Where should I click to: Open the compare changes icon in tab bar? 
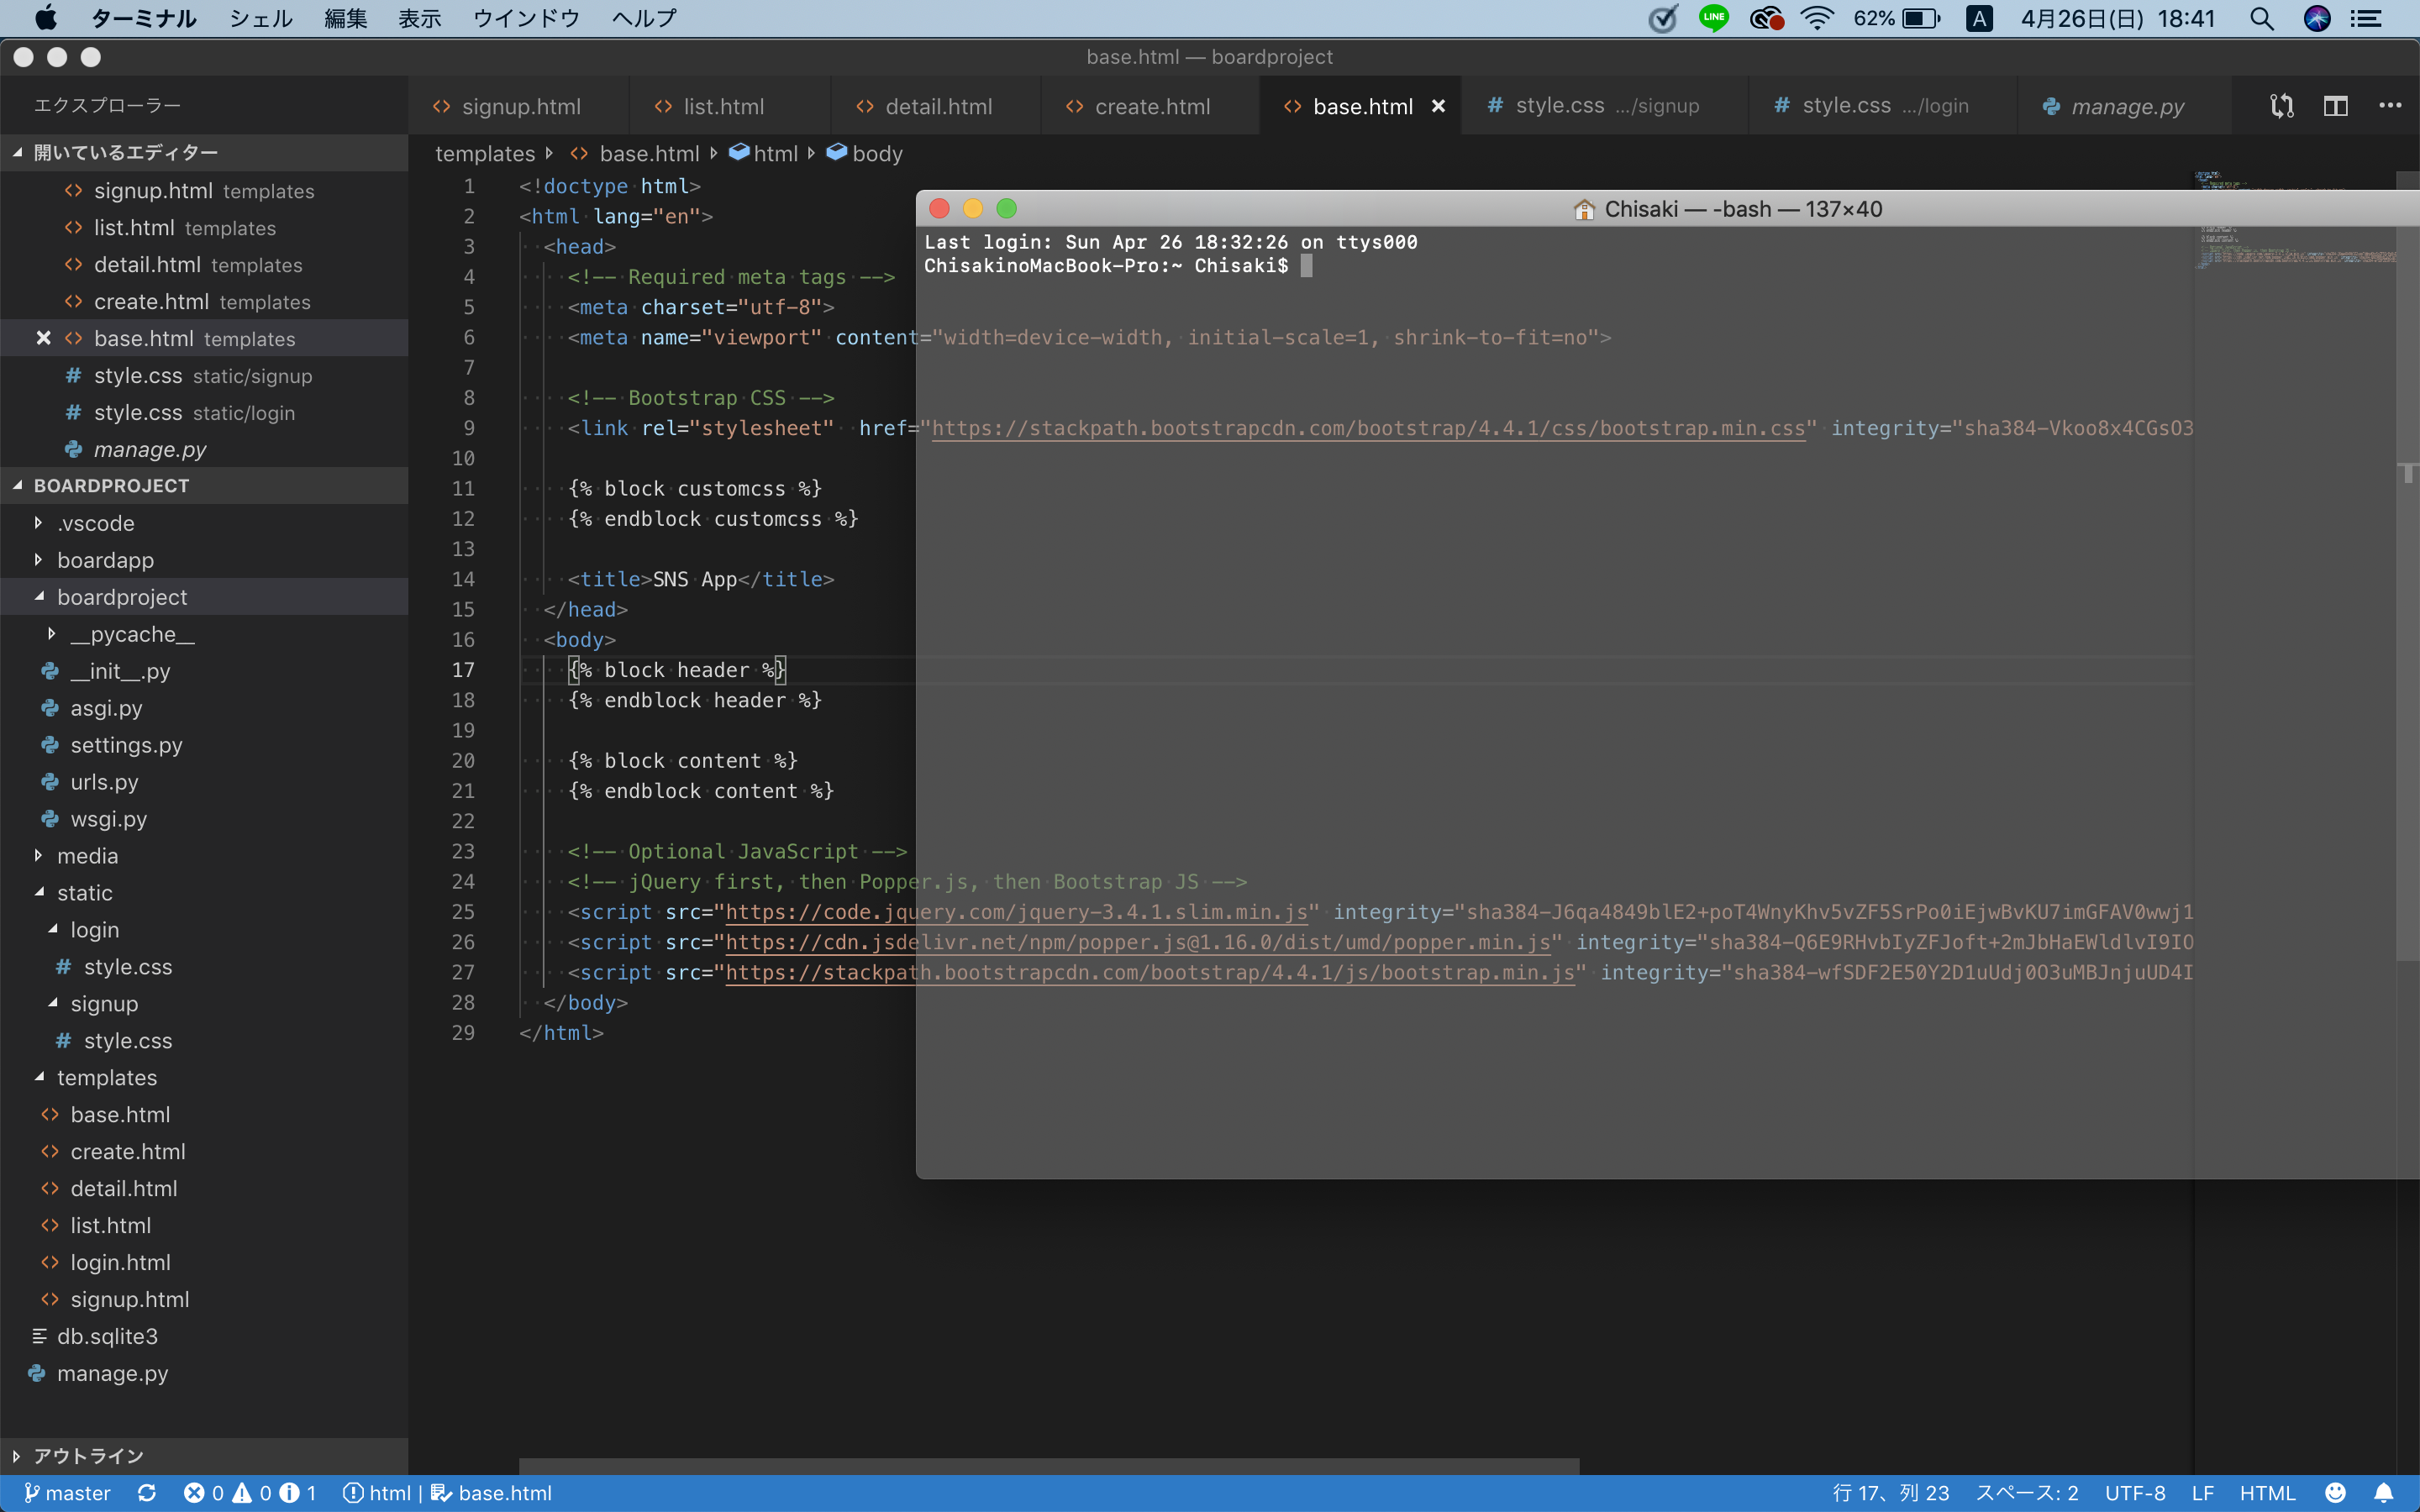click(x=2281, y=106)
